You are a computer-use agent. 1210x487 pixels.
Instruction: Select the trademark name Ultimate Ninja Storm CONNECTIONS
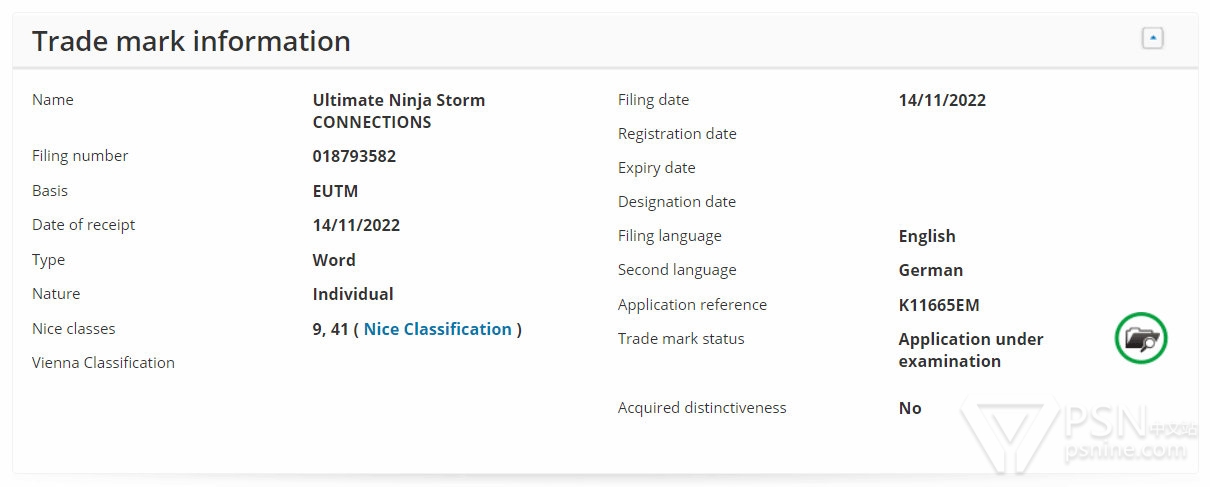[398, 111]
